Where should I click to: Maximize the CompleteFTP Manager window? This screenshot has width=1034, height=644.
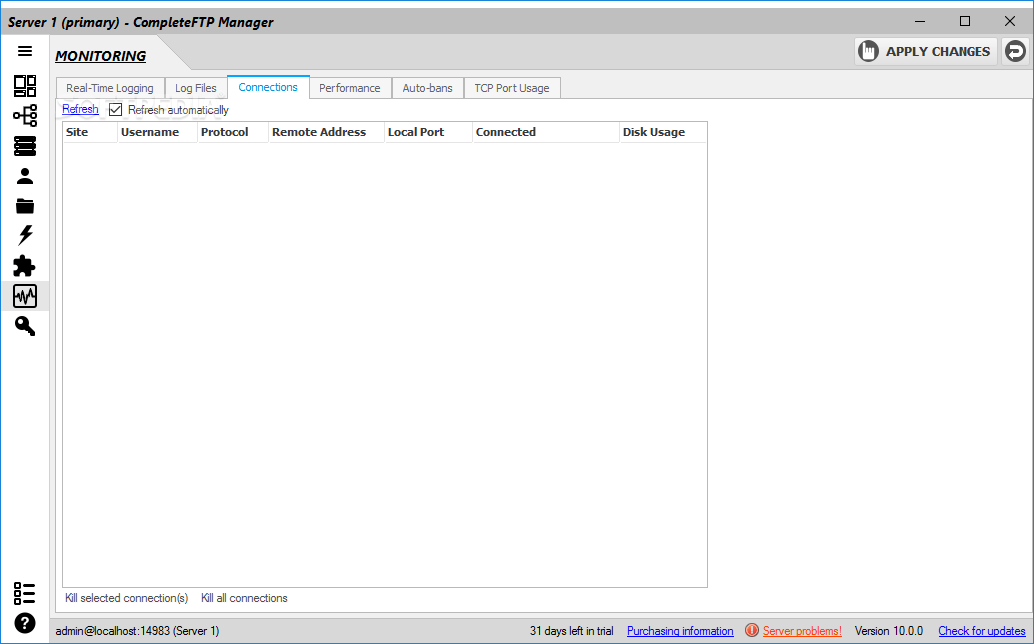(x=965, y=22)
